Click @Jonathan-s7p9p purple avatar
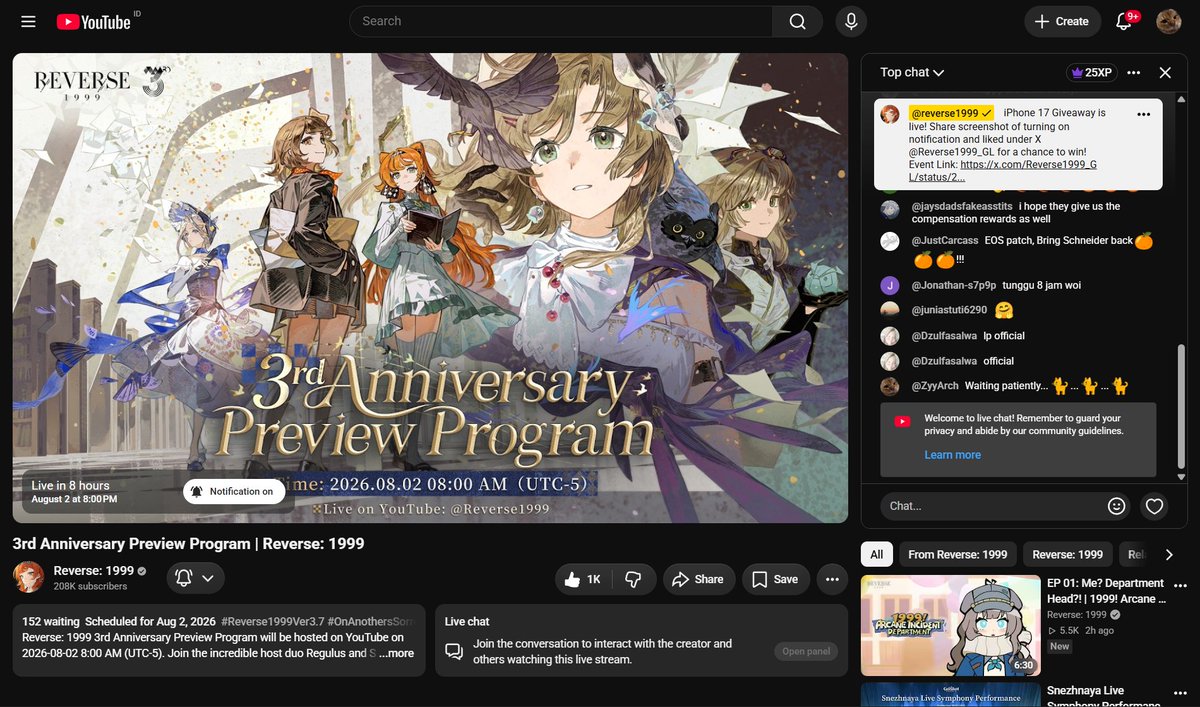Image resolution: width=1200 pixels, height=707 pixels. click(x=890, y=285)
